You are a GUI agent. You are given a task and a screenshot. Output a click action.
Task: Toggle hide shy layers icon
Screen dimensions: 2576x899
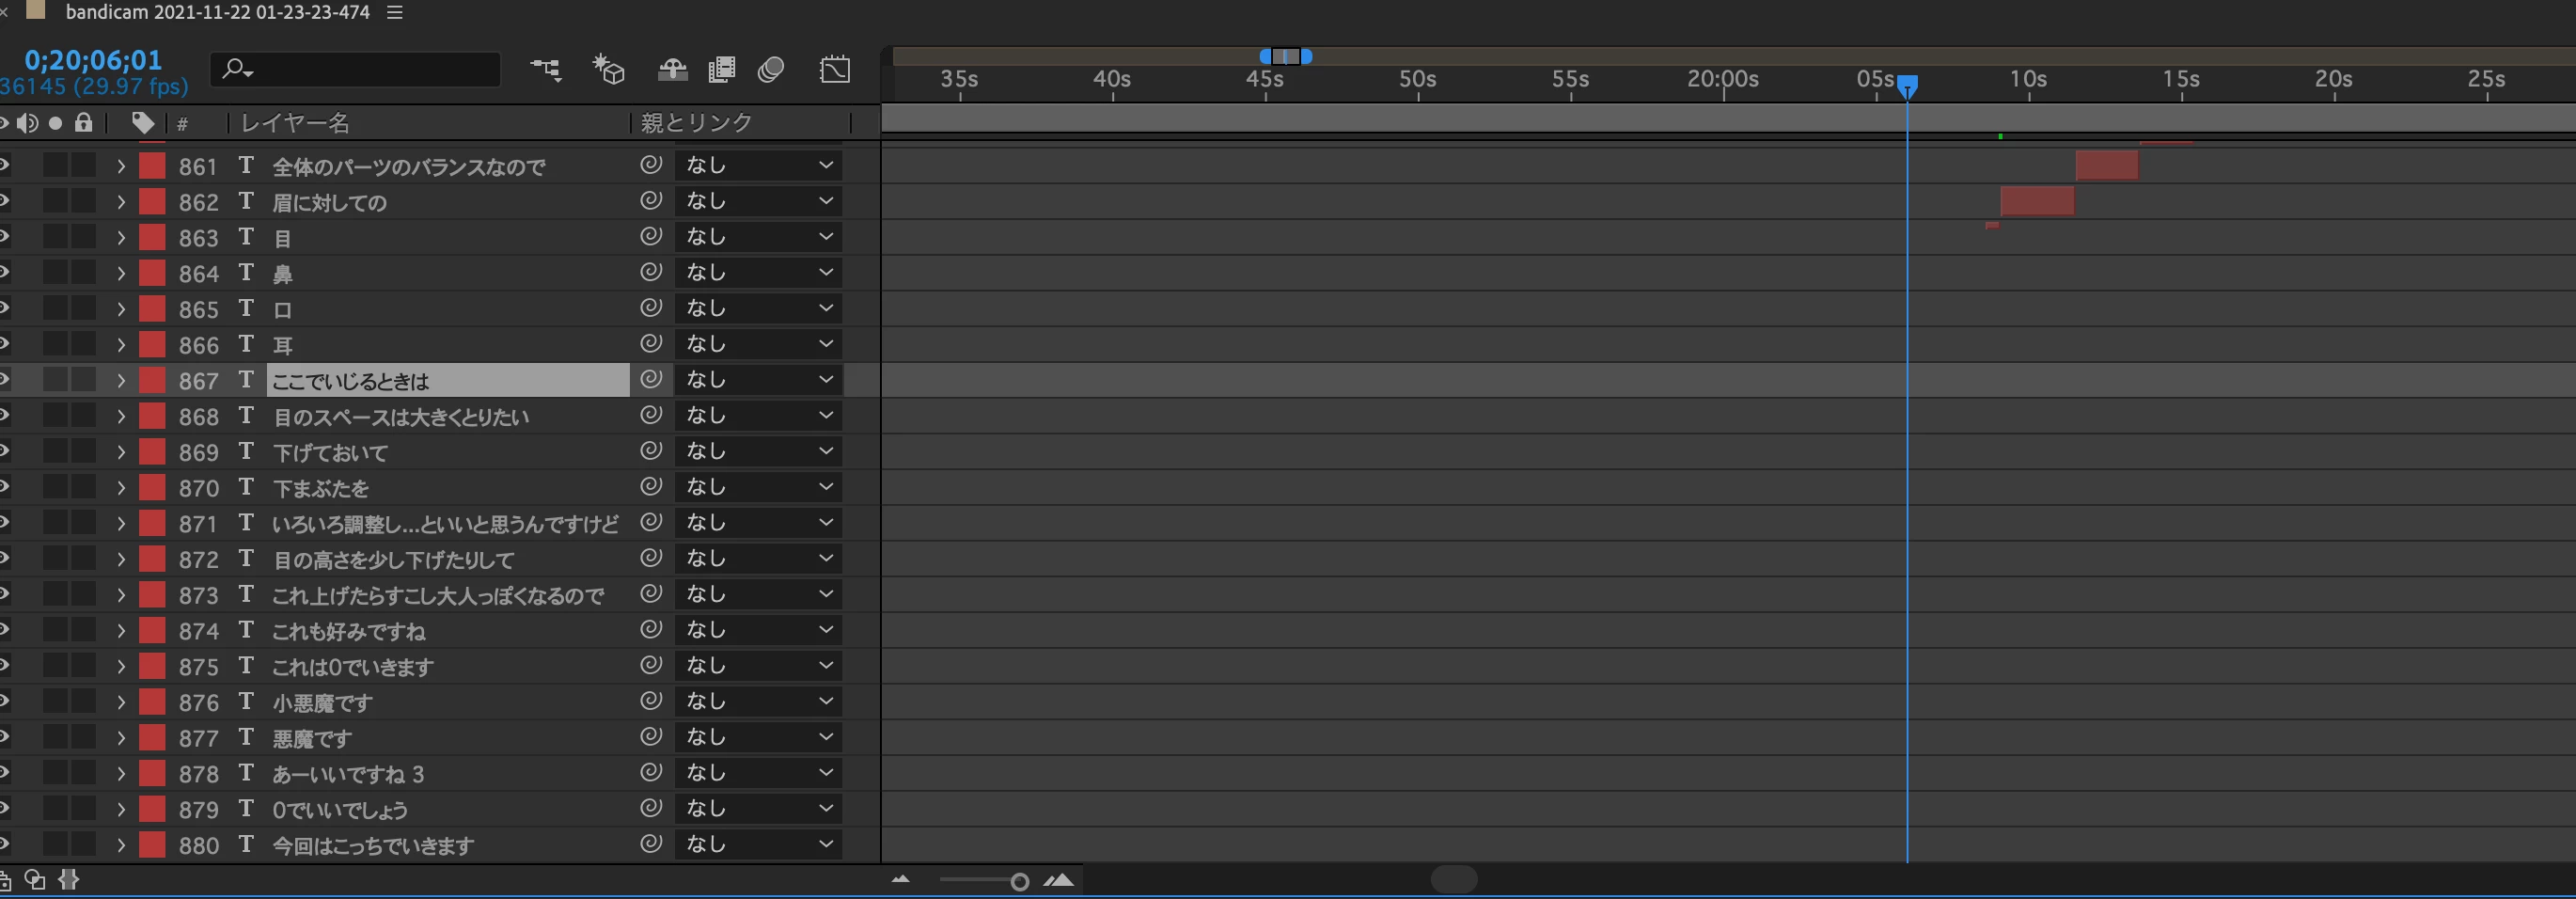tap(672, 69)
